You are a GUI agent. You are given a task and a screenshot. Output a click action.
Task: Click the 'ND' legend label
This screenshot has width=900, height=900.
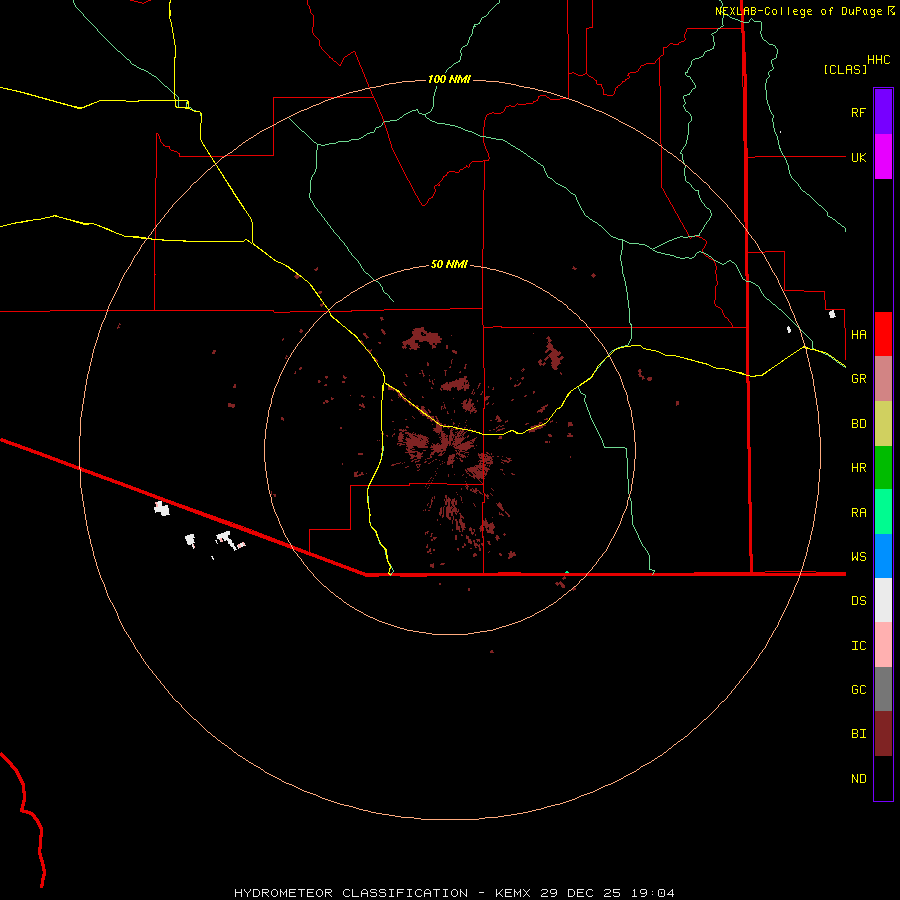pyautogui.click(x=859, y=779)
